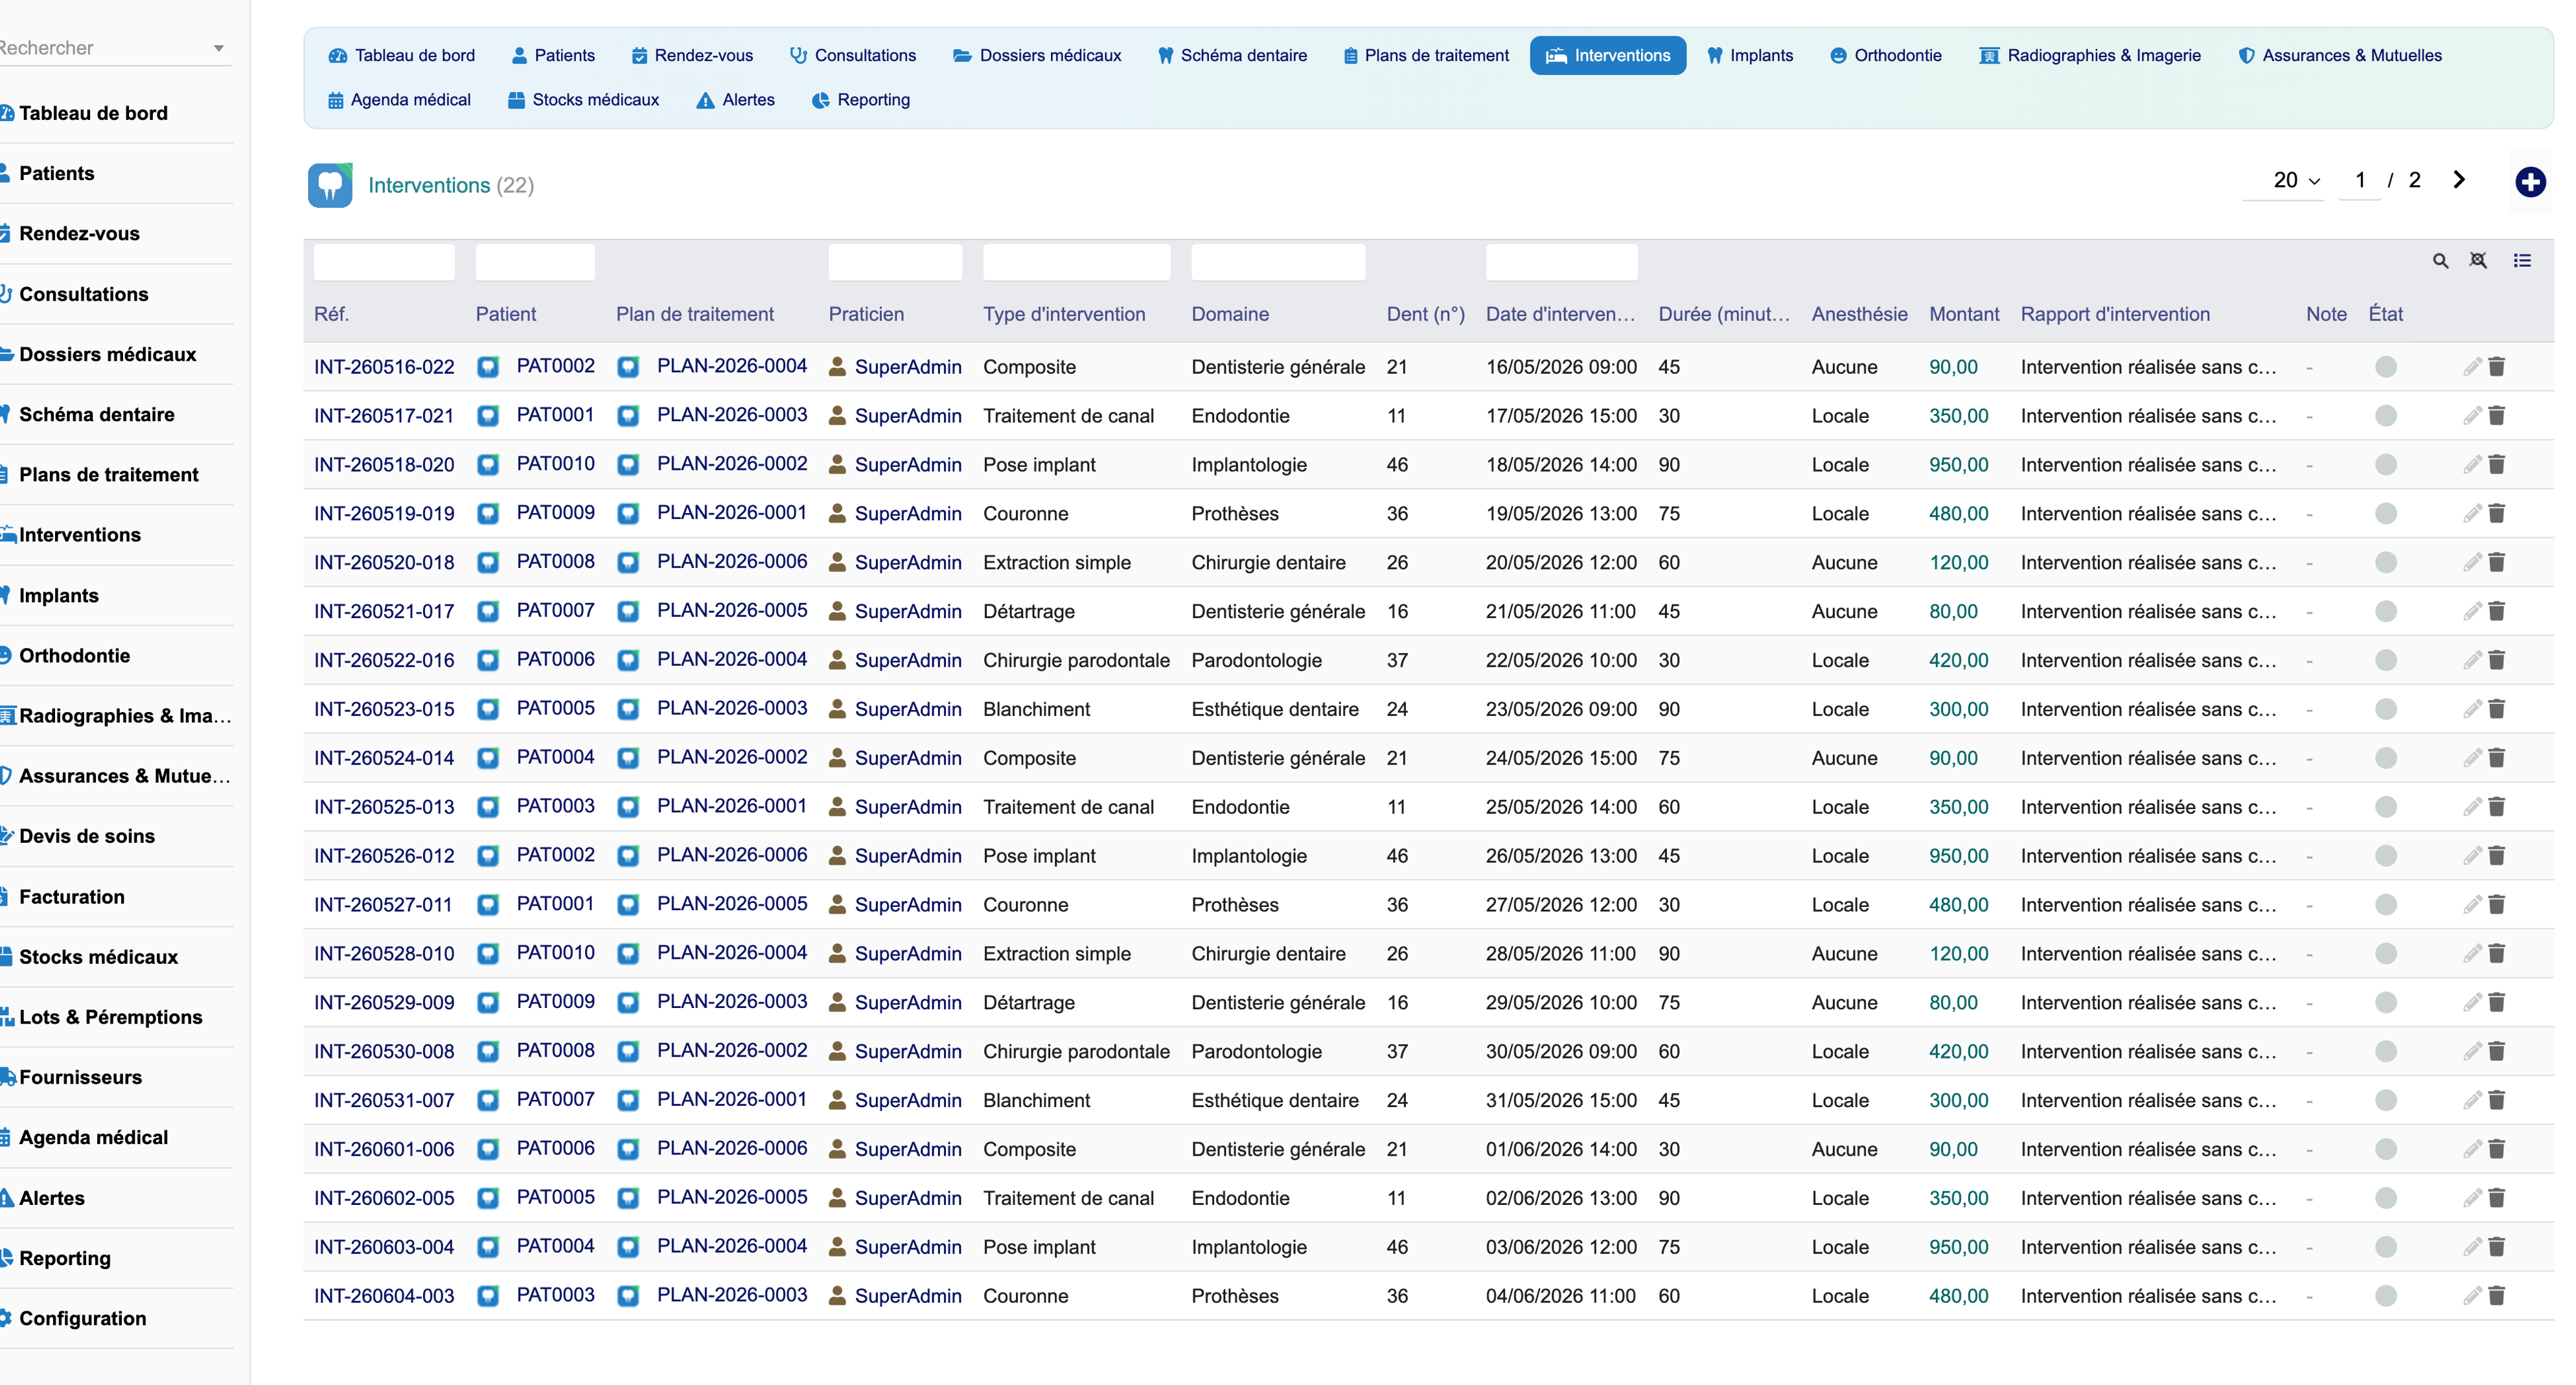Toggle the État indicator for INT-260604-003
Viewport: 2576px width, 1385px height.
(x=2386, y=1296)
